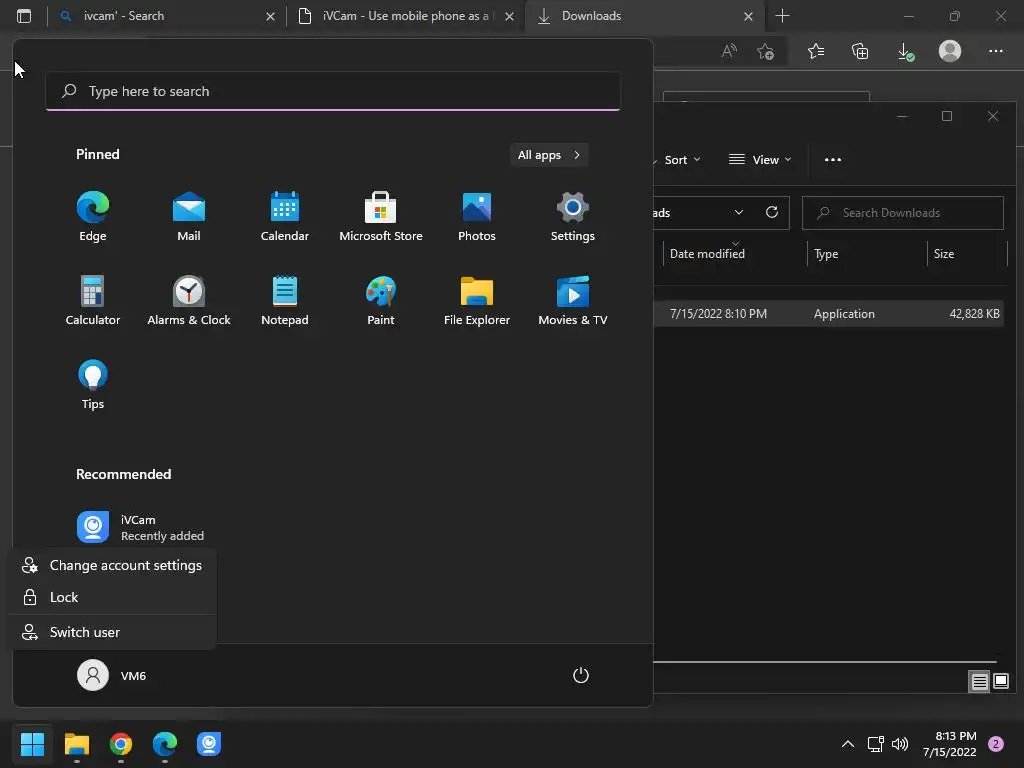Open Google Chrome from taskbar
This screenshot has width=1024, height=768.
click(x=121, y=744)
